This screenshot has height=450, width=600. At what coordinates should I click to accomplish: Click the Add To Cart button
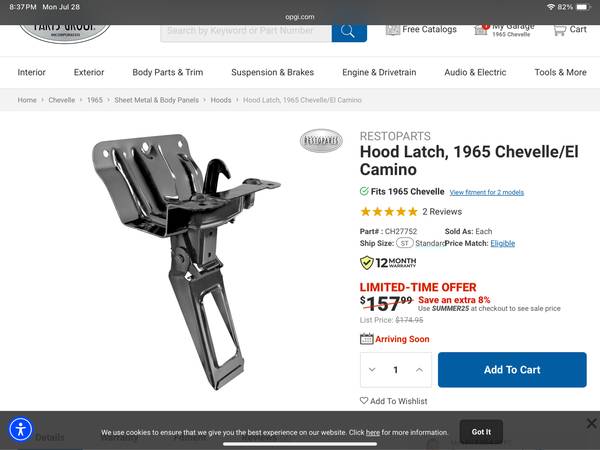point(512,370)
